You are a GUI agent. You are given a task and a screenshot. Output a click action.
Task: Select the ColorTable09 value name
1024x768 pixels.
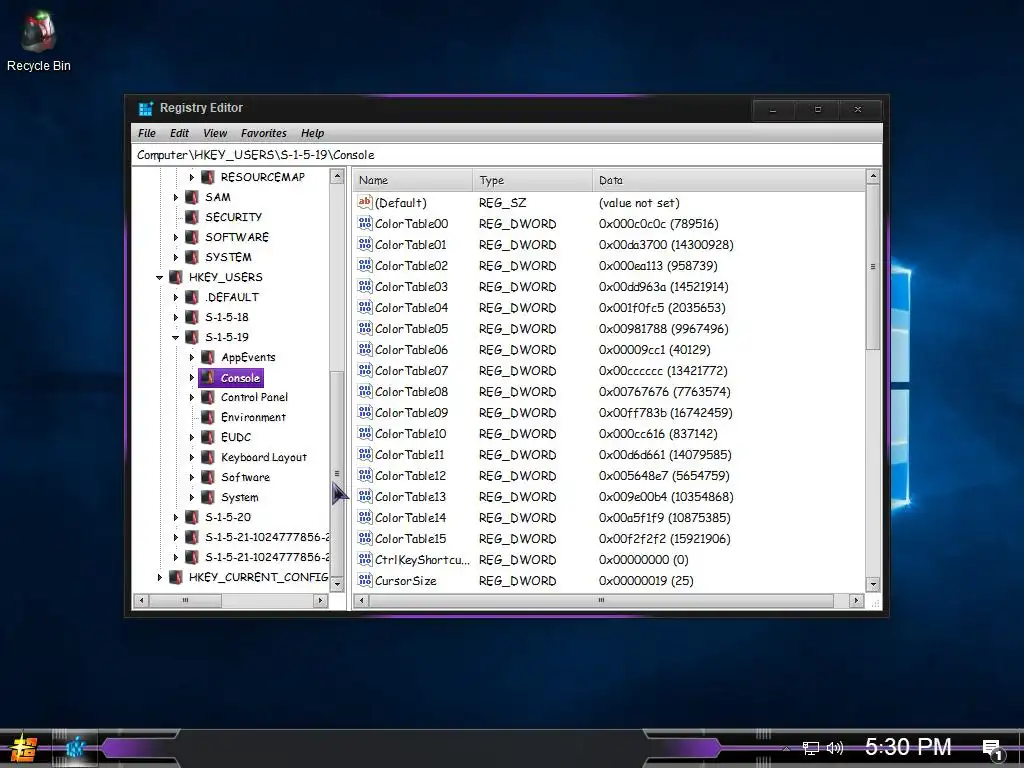(x=411, y=413)
